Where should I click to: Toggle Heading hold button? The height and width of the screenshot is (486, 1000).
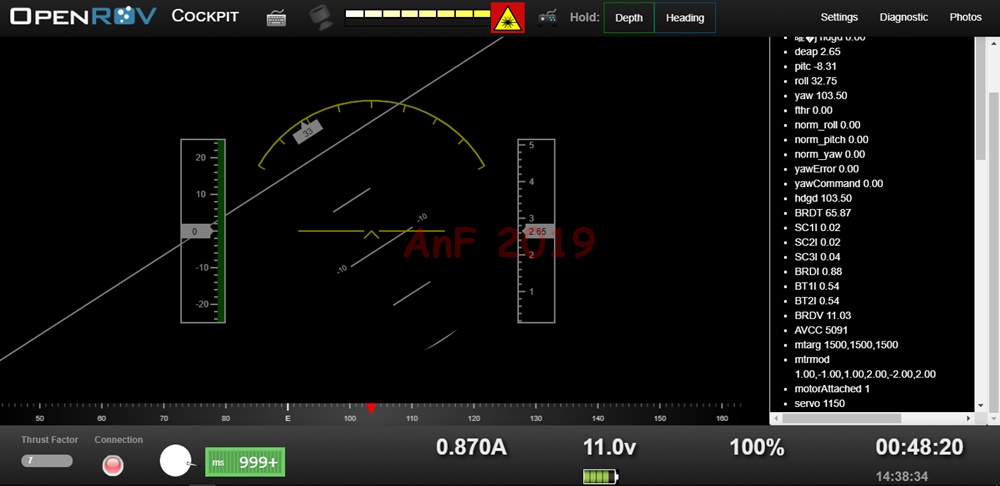[x=685, y=18]
